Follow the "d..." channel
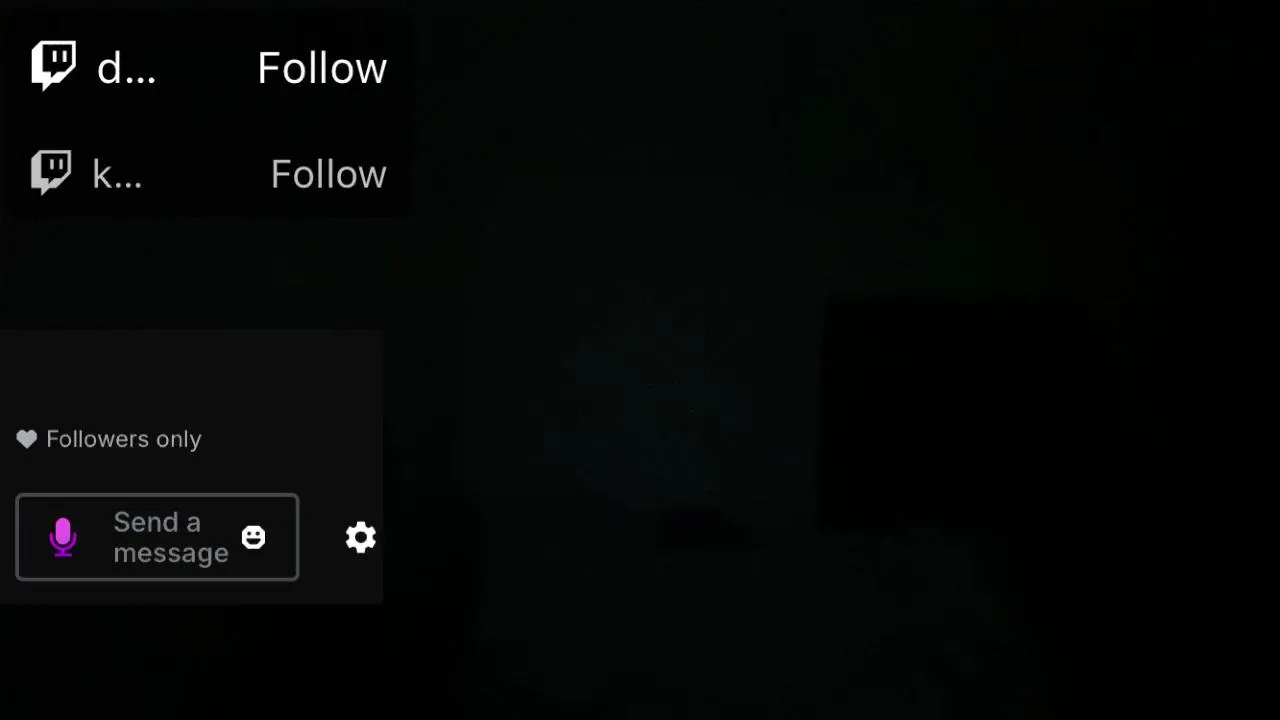The width and height of the screenshot is (1280, 720). [x=322, y=68]
